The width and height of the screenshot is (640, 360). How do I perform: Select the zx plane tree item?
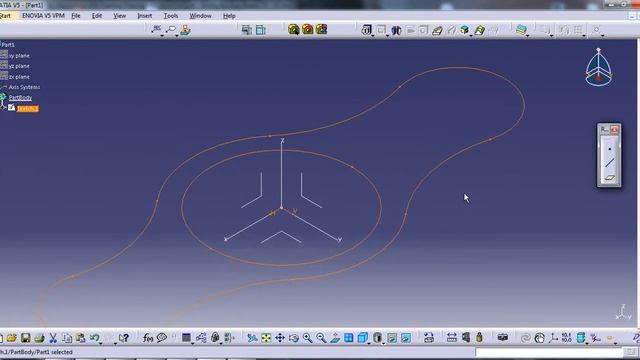[19, 77]
